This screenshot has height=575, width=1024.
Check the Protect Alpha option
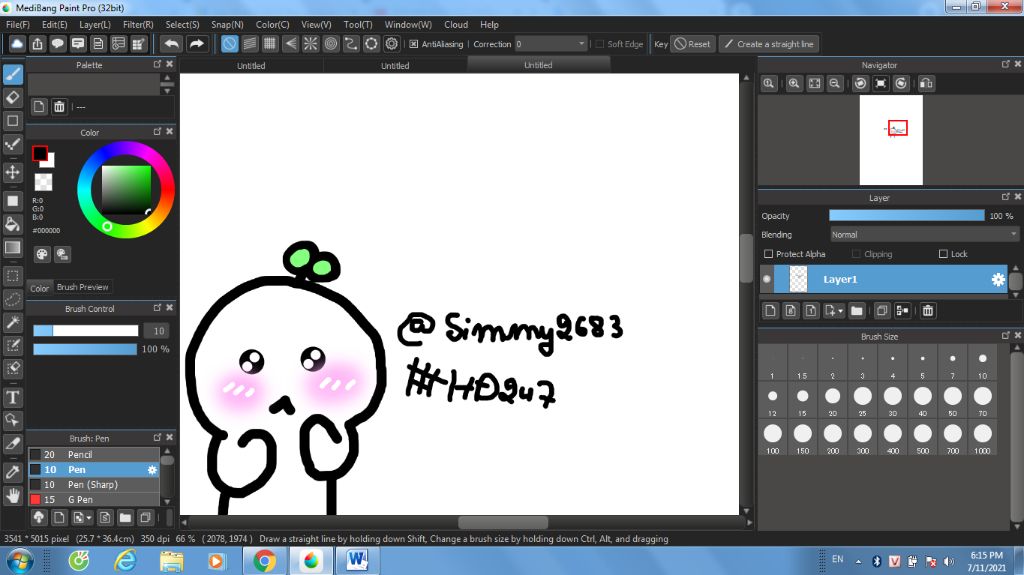tap(768, 254)
